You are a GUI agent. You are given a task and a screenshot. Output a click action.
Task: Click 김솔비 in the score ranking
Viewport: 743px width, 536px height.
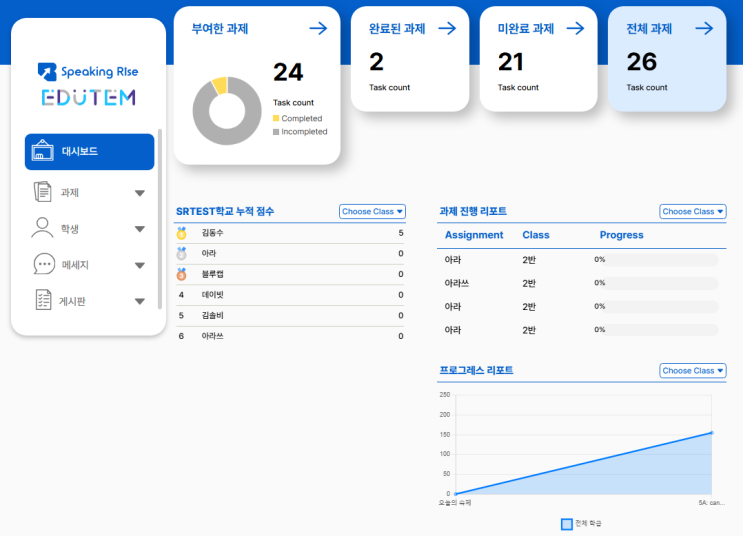pos(212,315)
